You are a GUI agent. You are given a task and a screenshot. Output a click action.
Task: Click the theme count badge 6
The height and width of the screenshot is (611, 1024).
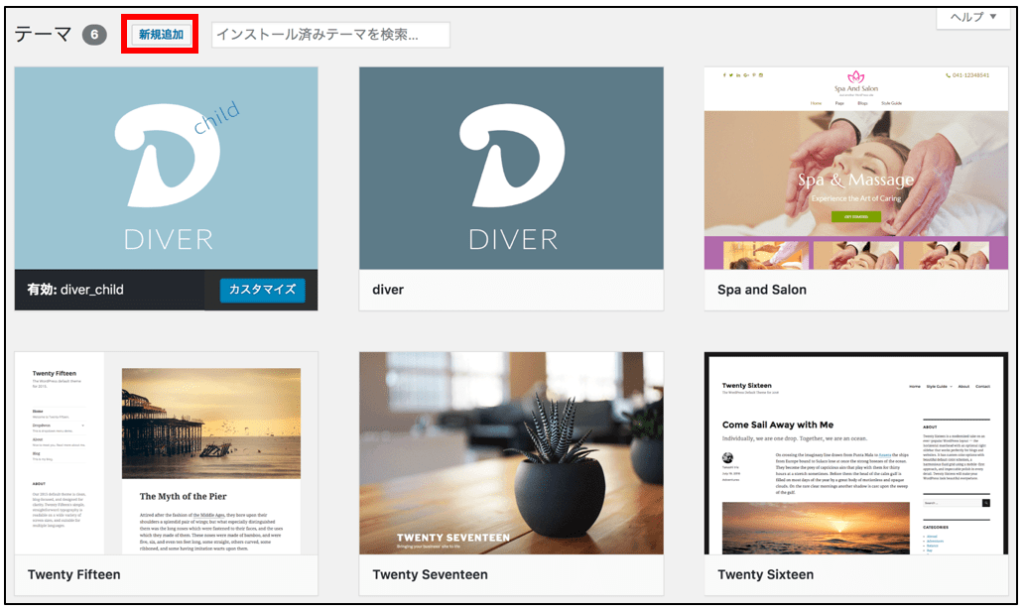(94, 35)
